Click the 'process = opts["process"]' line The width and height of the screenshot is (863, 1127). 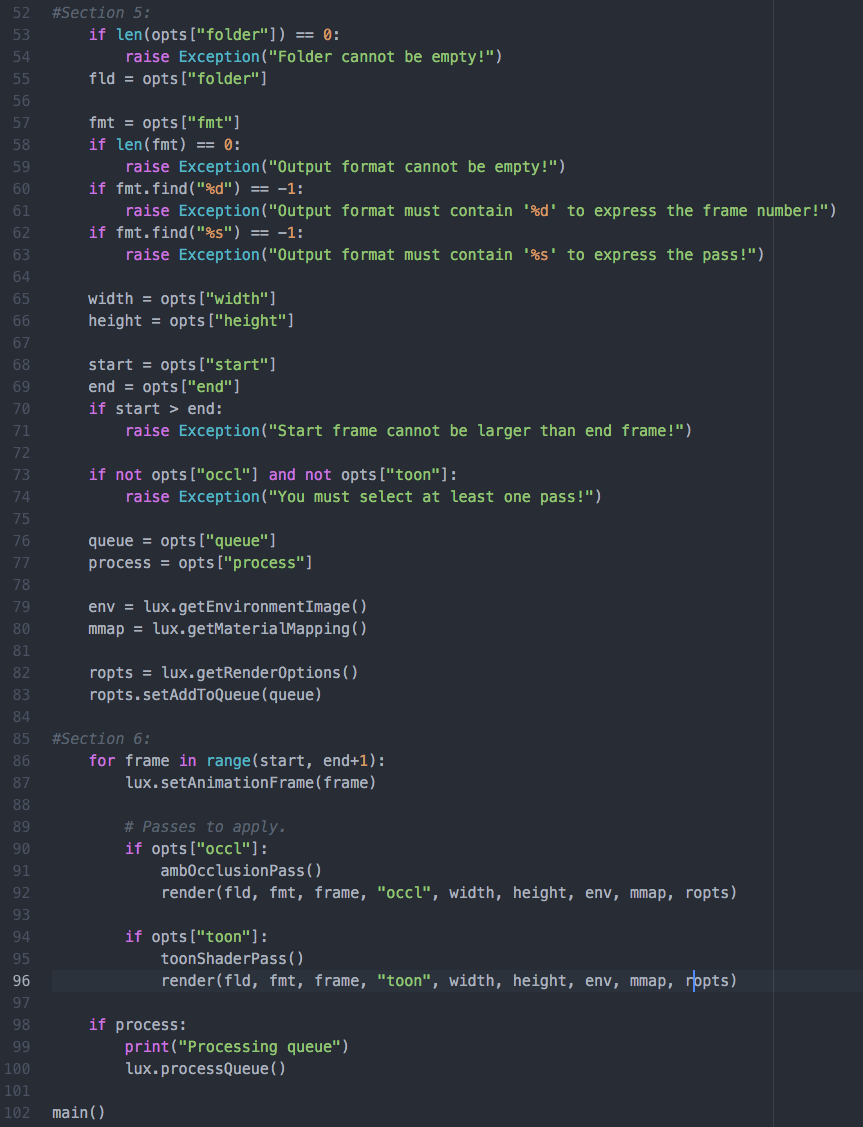pyautogui.click(x=200, y=563)
